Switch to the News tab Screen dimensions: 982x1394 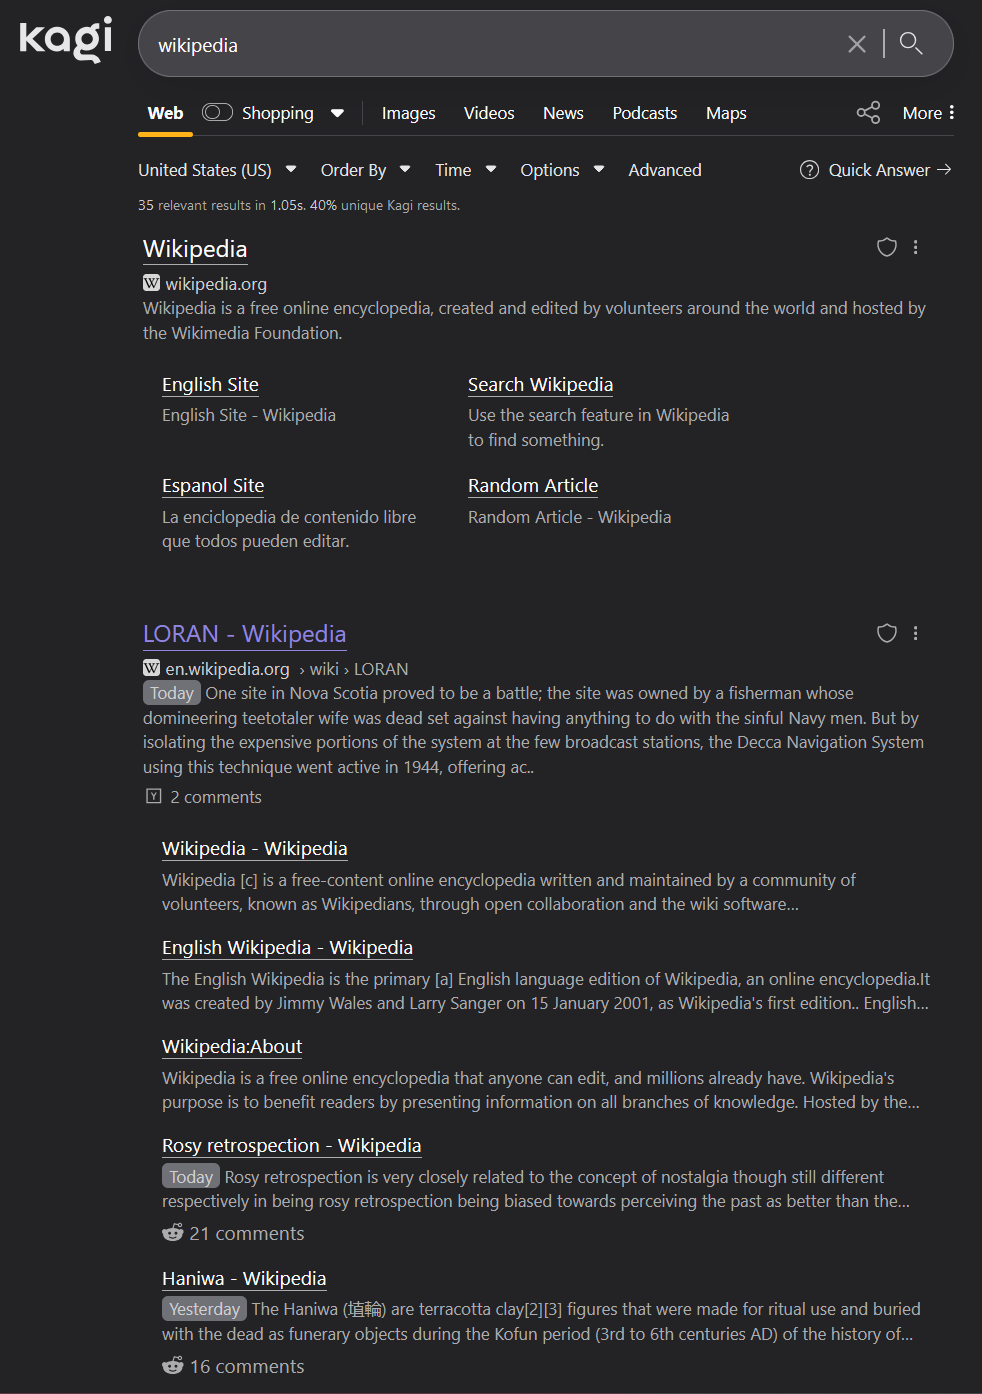pos(563,113)
